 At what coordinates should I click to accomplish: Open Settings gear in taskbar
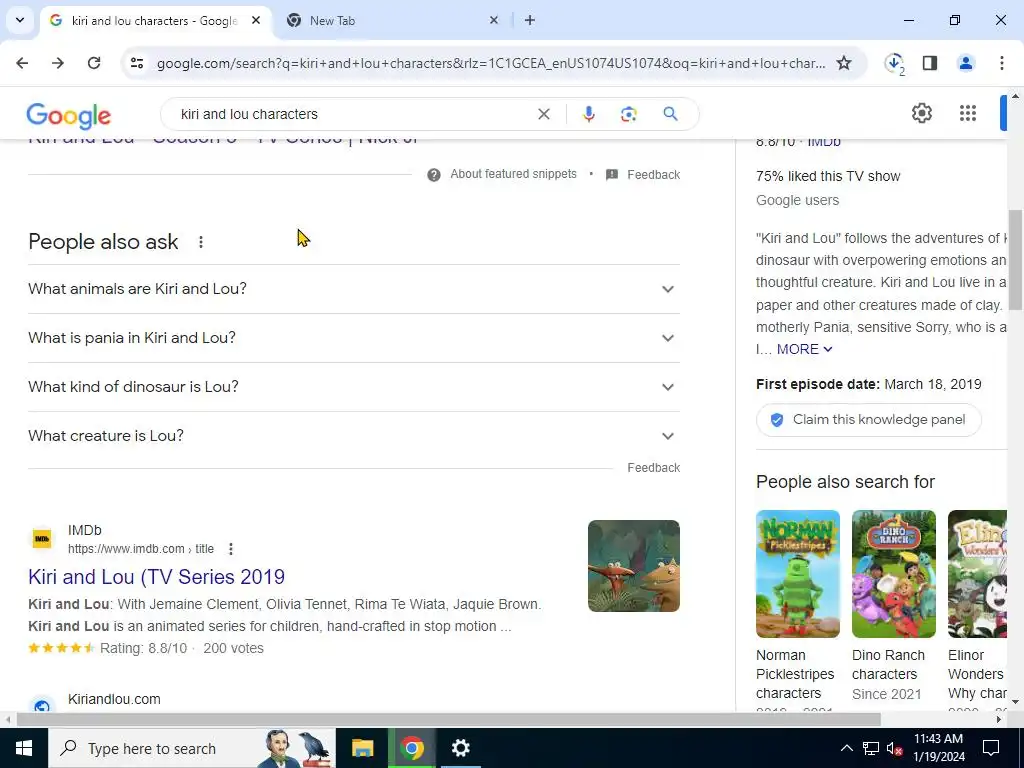460,748
